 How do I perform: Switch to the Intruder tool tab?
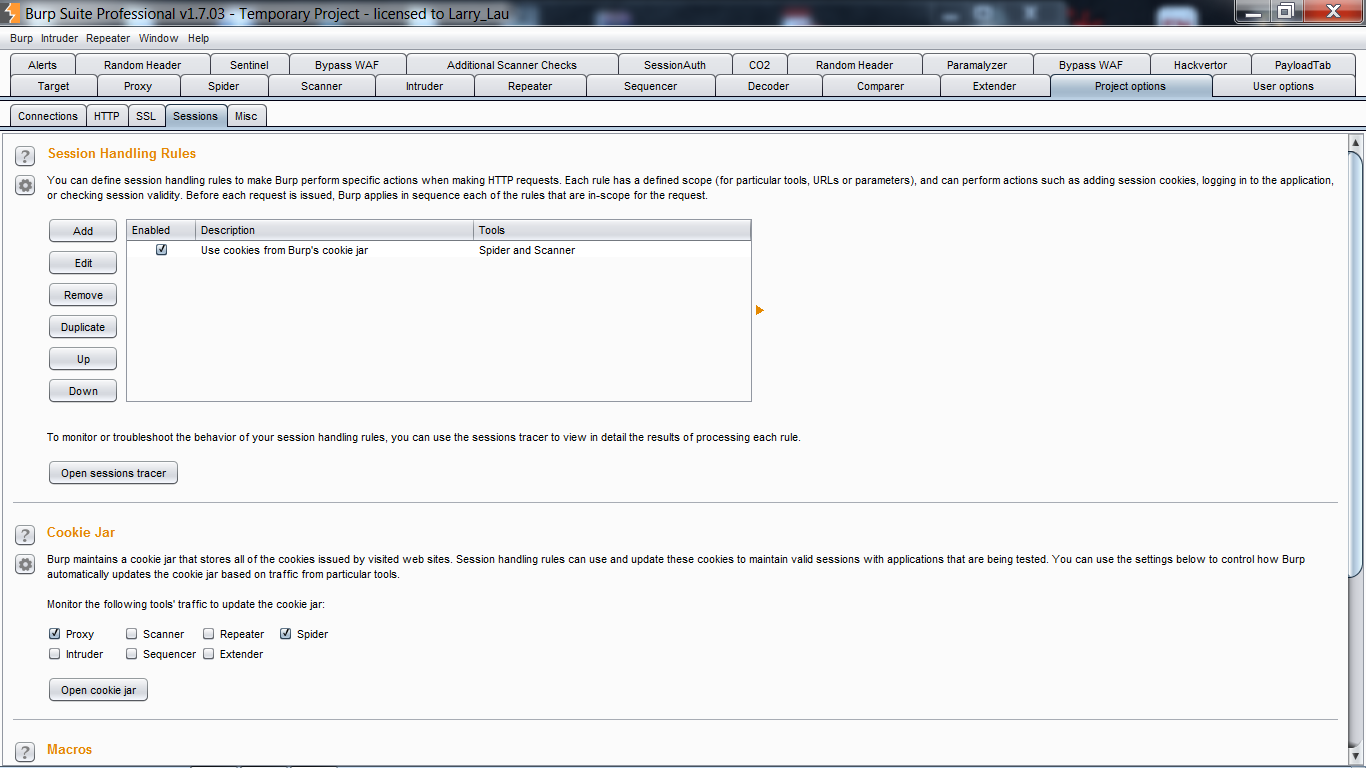point(425,86)
